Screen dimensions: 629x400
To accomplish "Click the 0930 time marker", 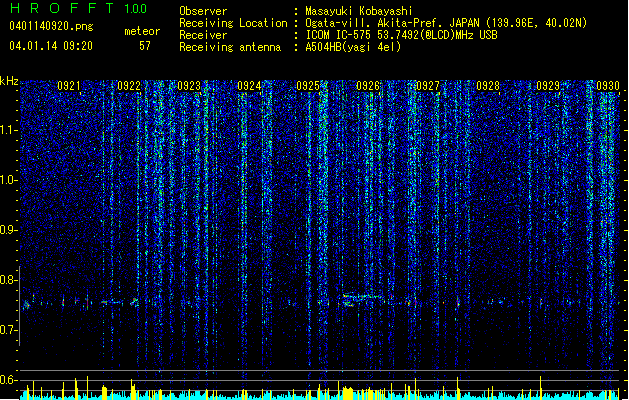I will coord(608,86).
